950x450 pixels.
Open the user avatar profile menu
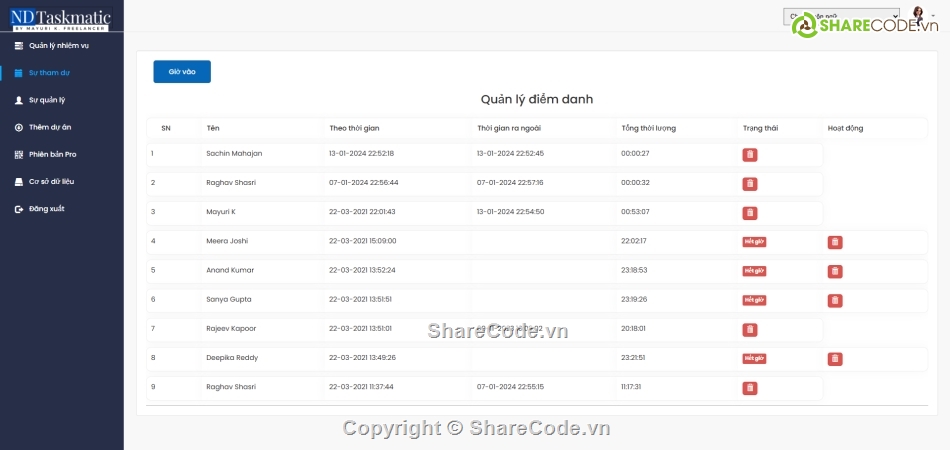click(918, 16)
